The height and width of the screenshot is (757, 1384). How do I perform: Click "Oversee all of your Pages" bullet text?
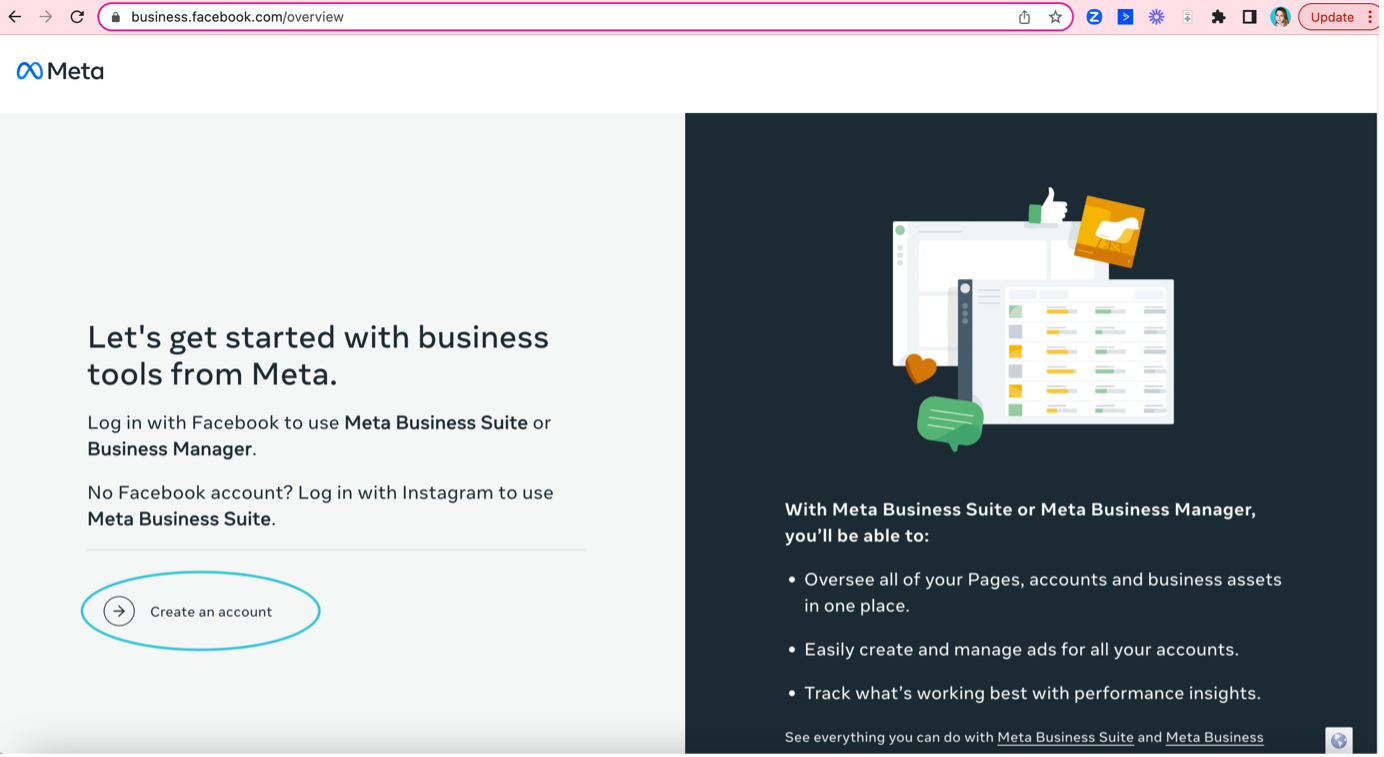[x=1043, y=592]
